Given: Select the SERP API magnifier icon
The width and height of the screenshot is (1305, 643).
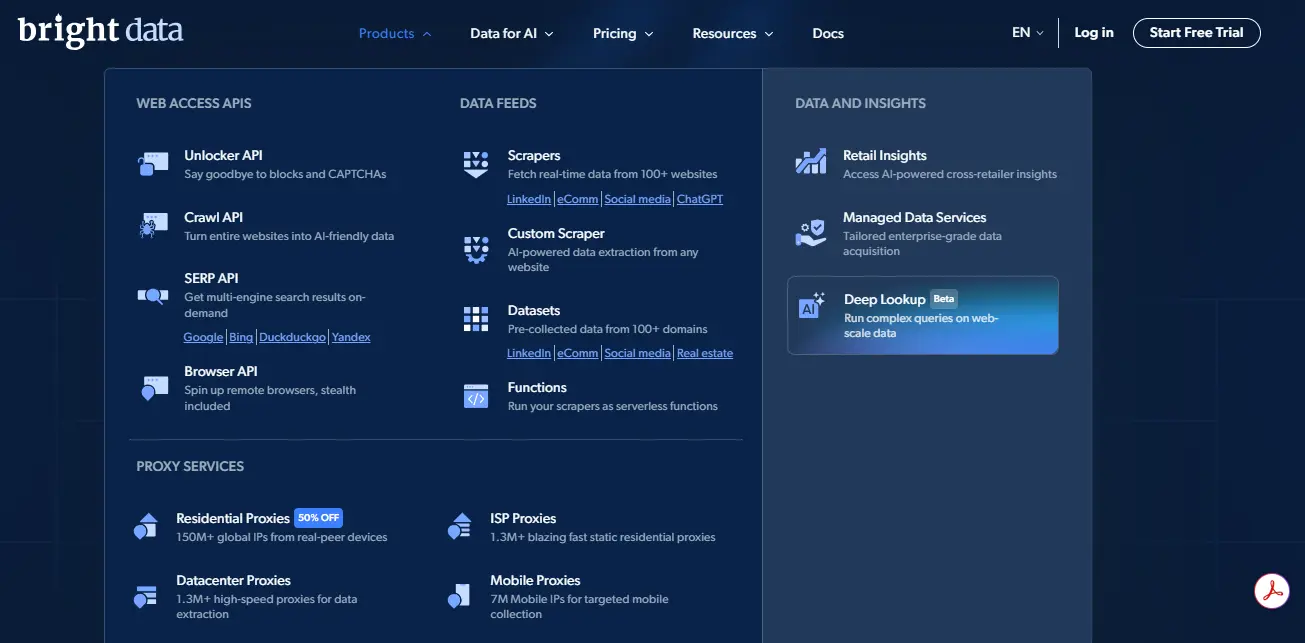Looking at the screenshot, I should pyautogui.click(x=153, y=295).
